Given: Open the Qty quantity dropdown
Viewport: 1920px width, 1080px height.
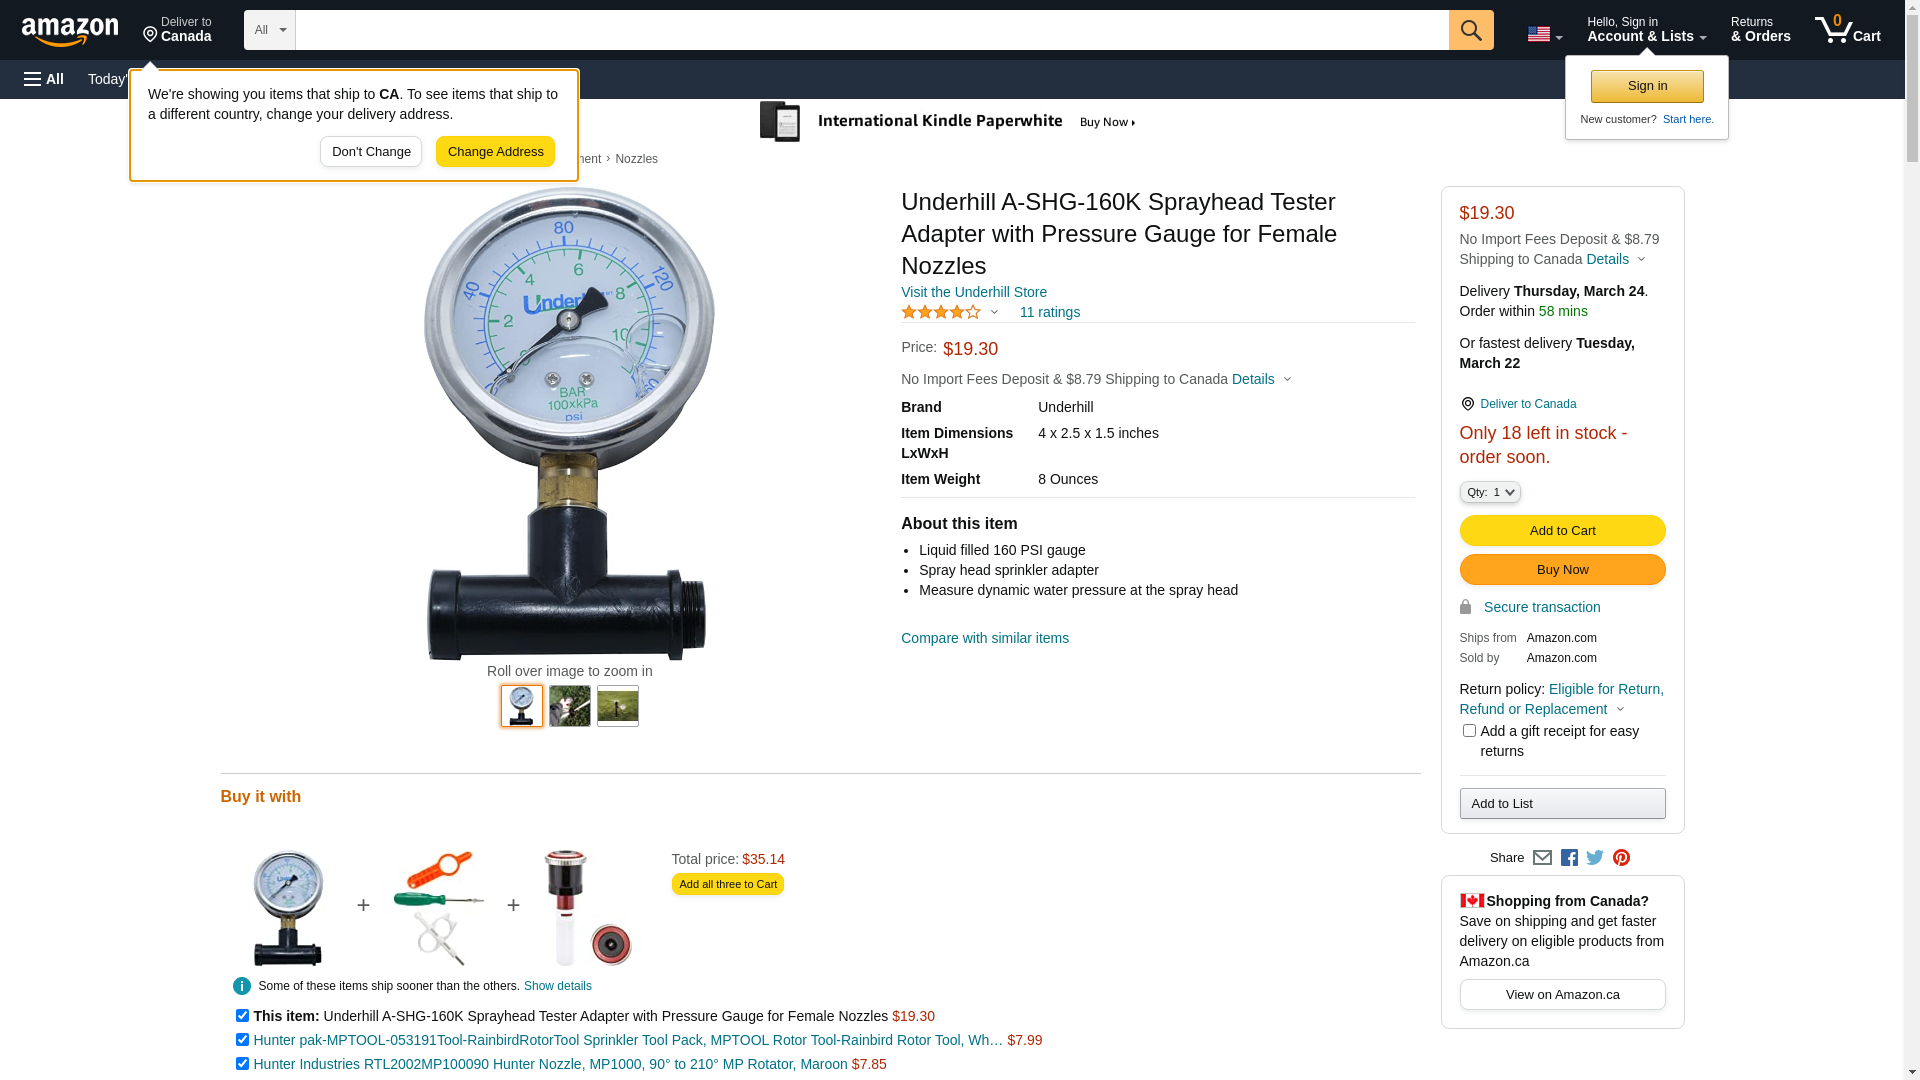Looking at the screenshot, I should (1490, 492).
